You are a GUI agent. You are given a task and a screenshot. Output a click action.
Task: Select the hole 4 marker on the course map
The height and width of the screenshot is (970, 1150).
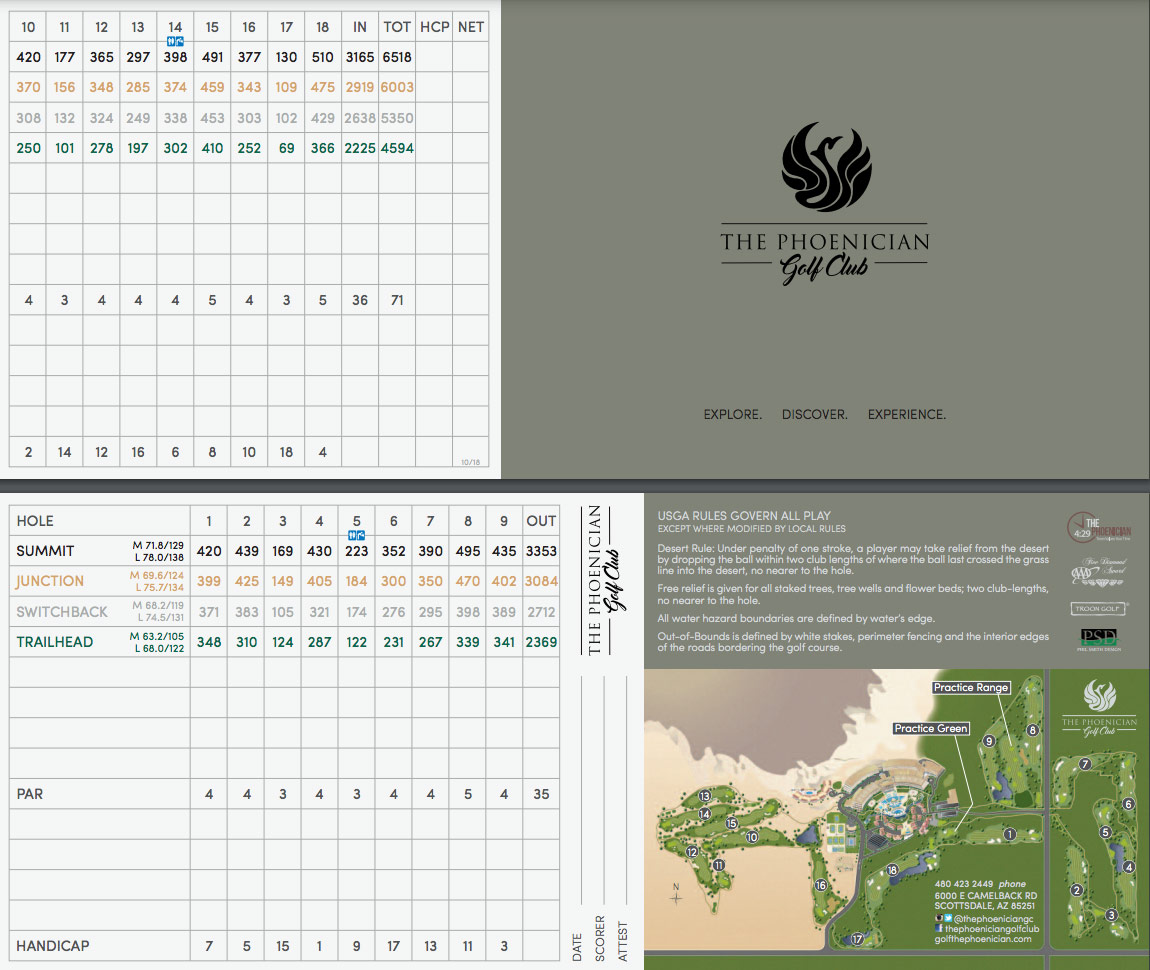pyautogui.click(x=1129, y=867)
